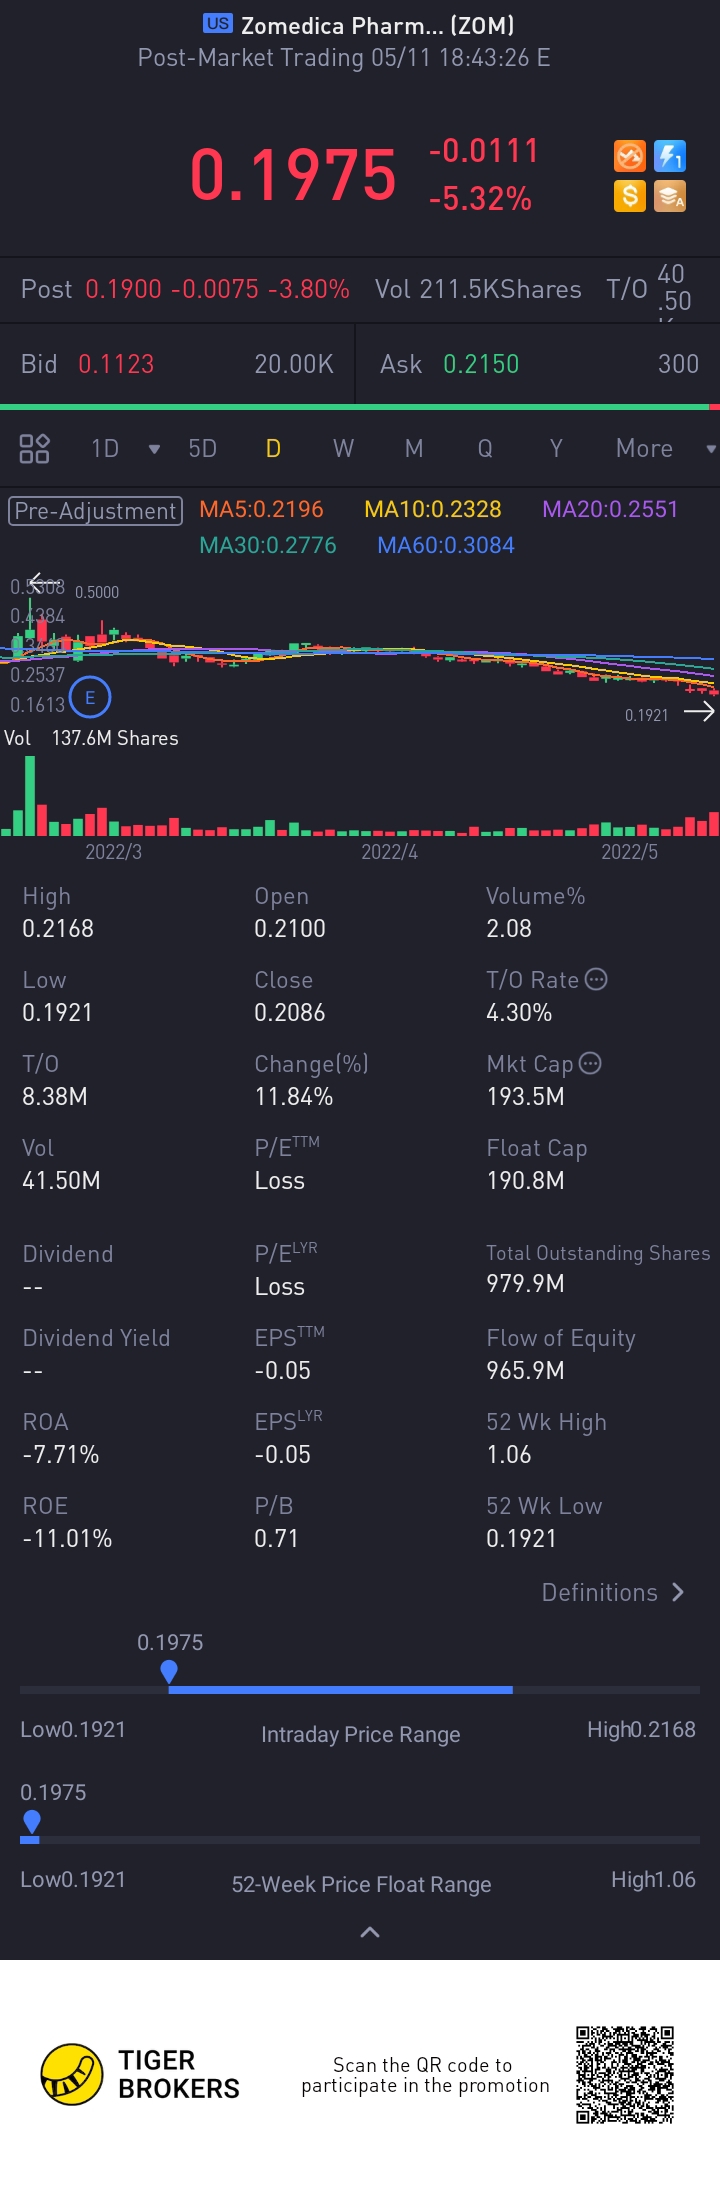
Task: Tap the info icon beside Mkt Cap
Action: pyautogui.click(x=590, y=1063)
